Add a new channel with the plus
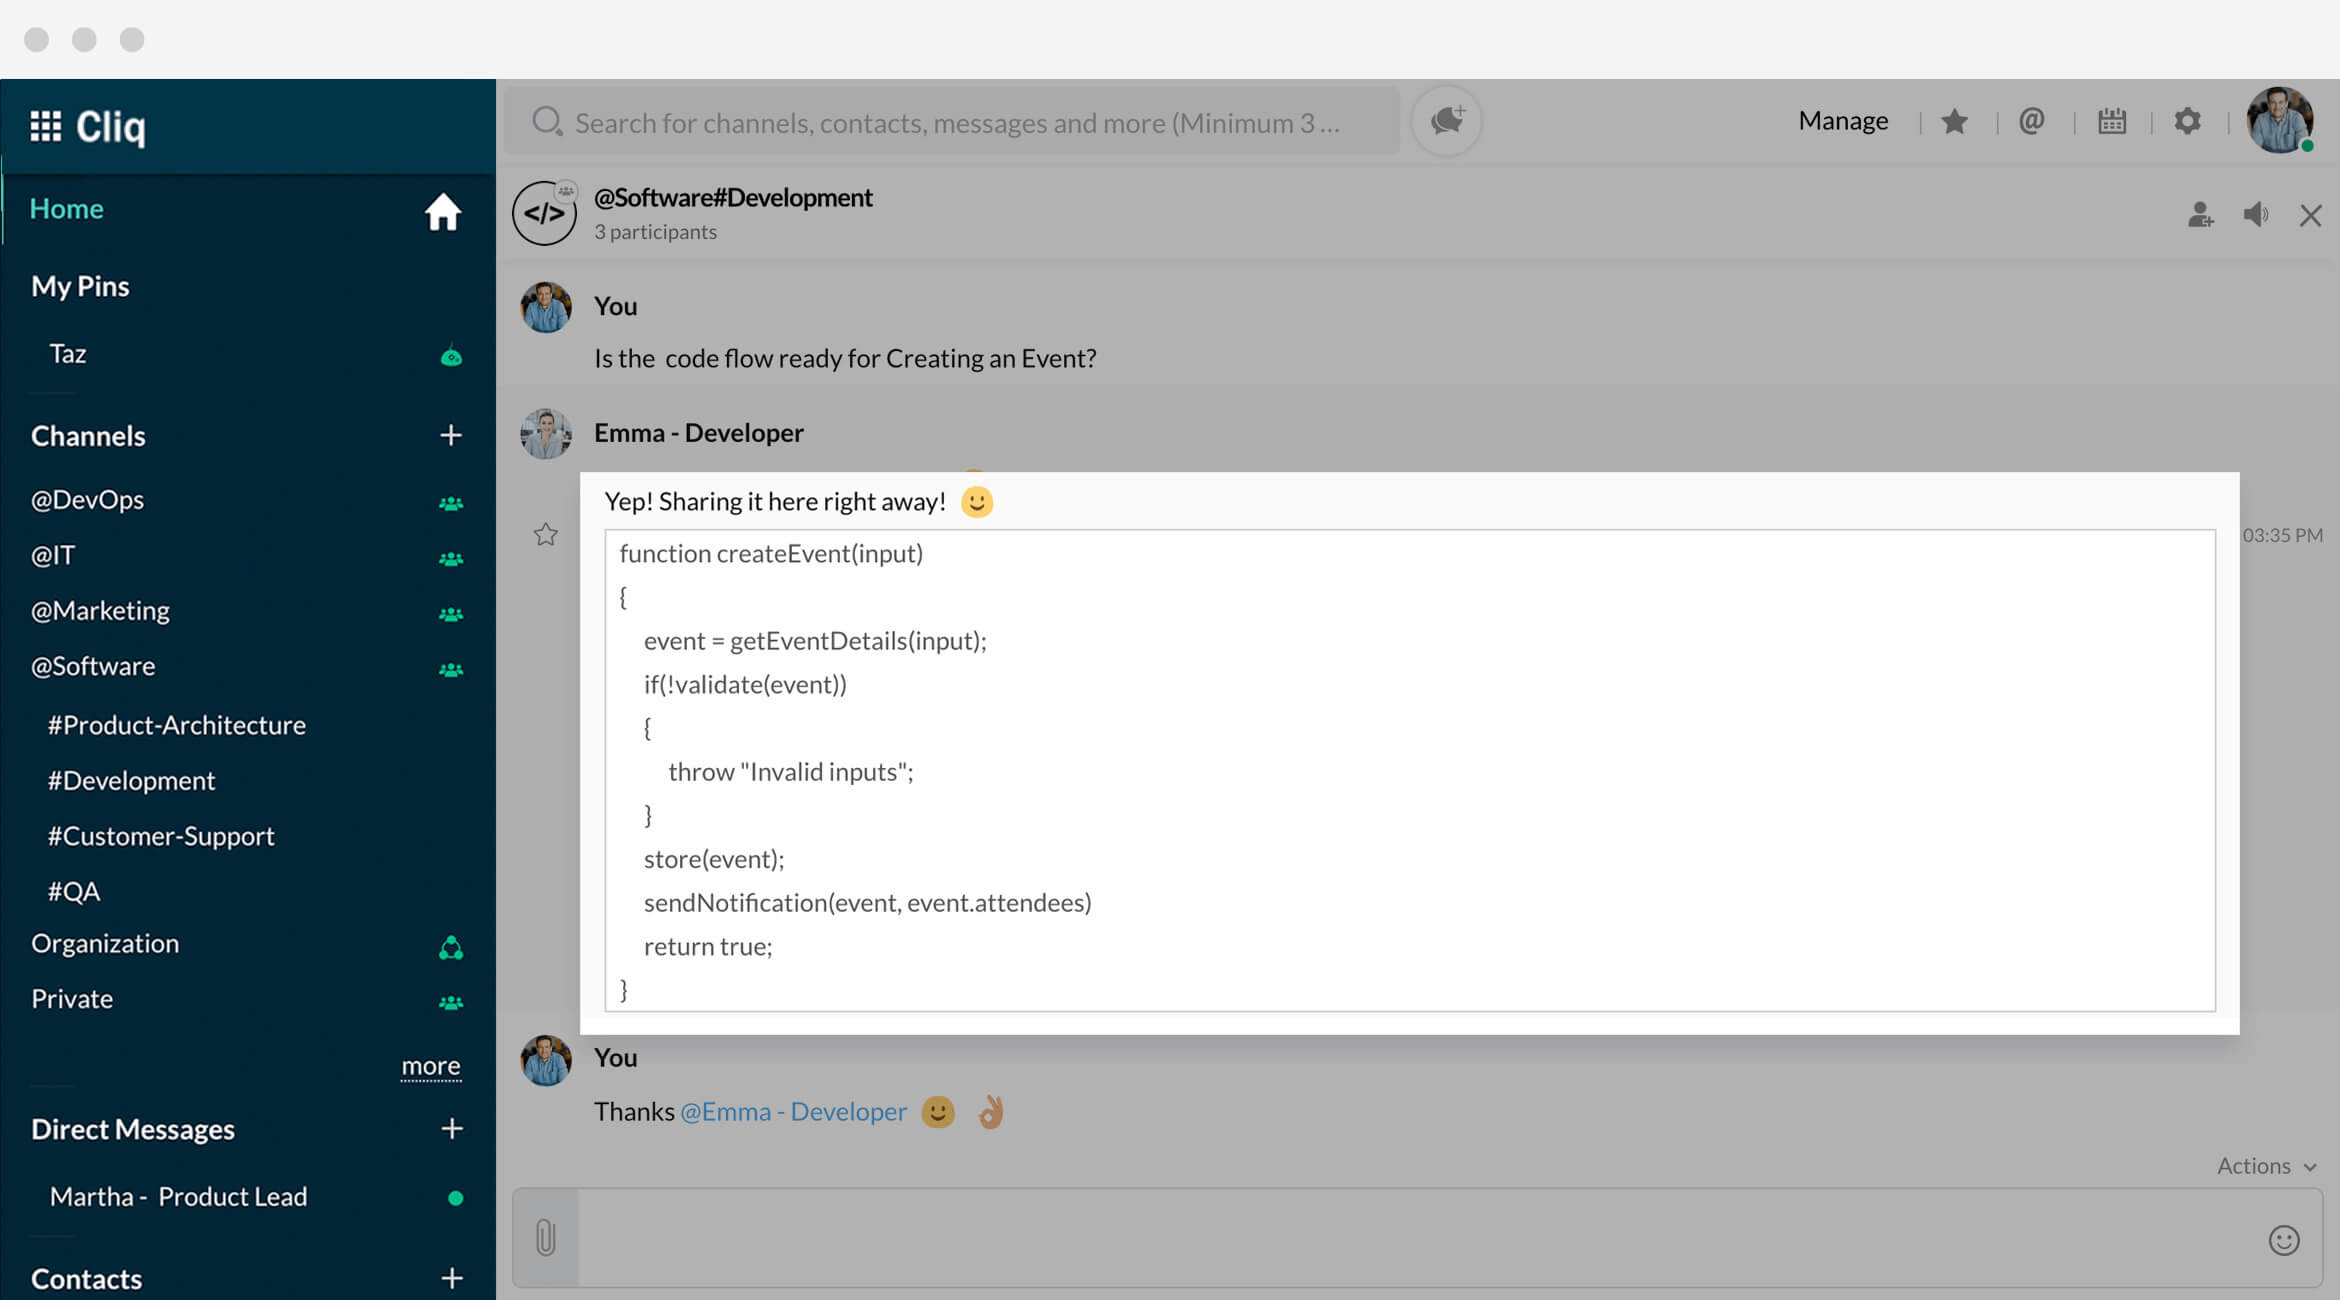This screenshot has width=2340, height=1300. pos(451,435)
